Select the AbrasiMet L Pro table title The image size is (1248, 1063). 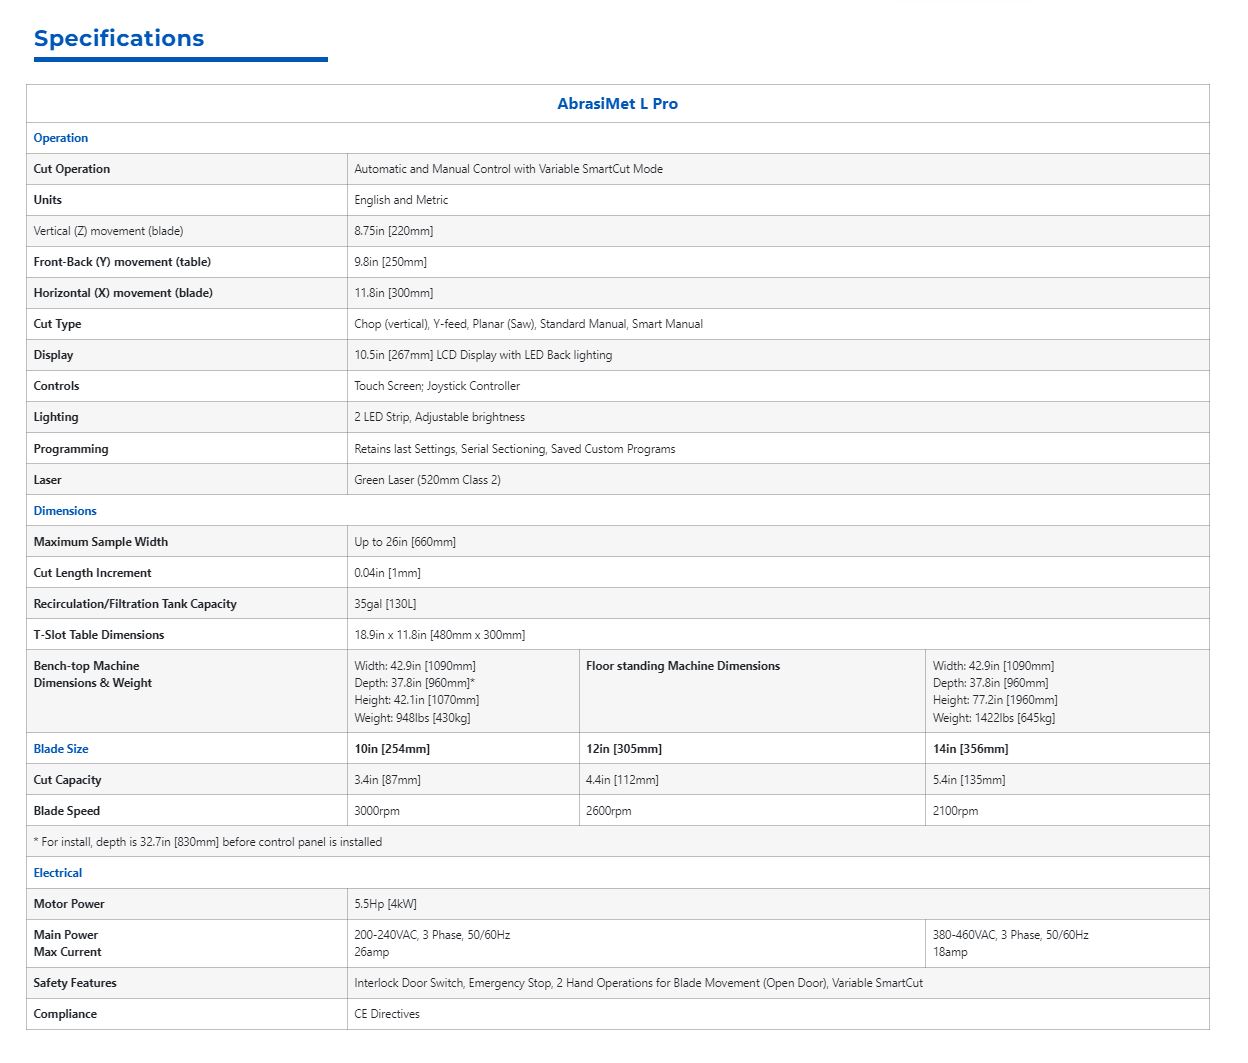(617, 104)
